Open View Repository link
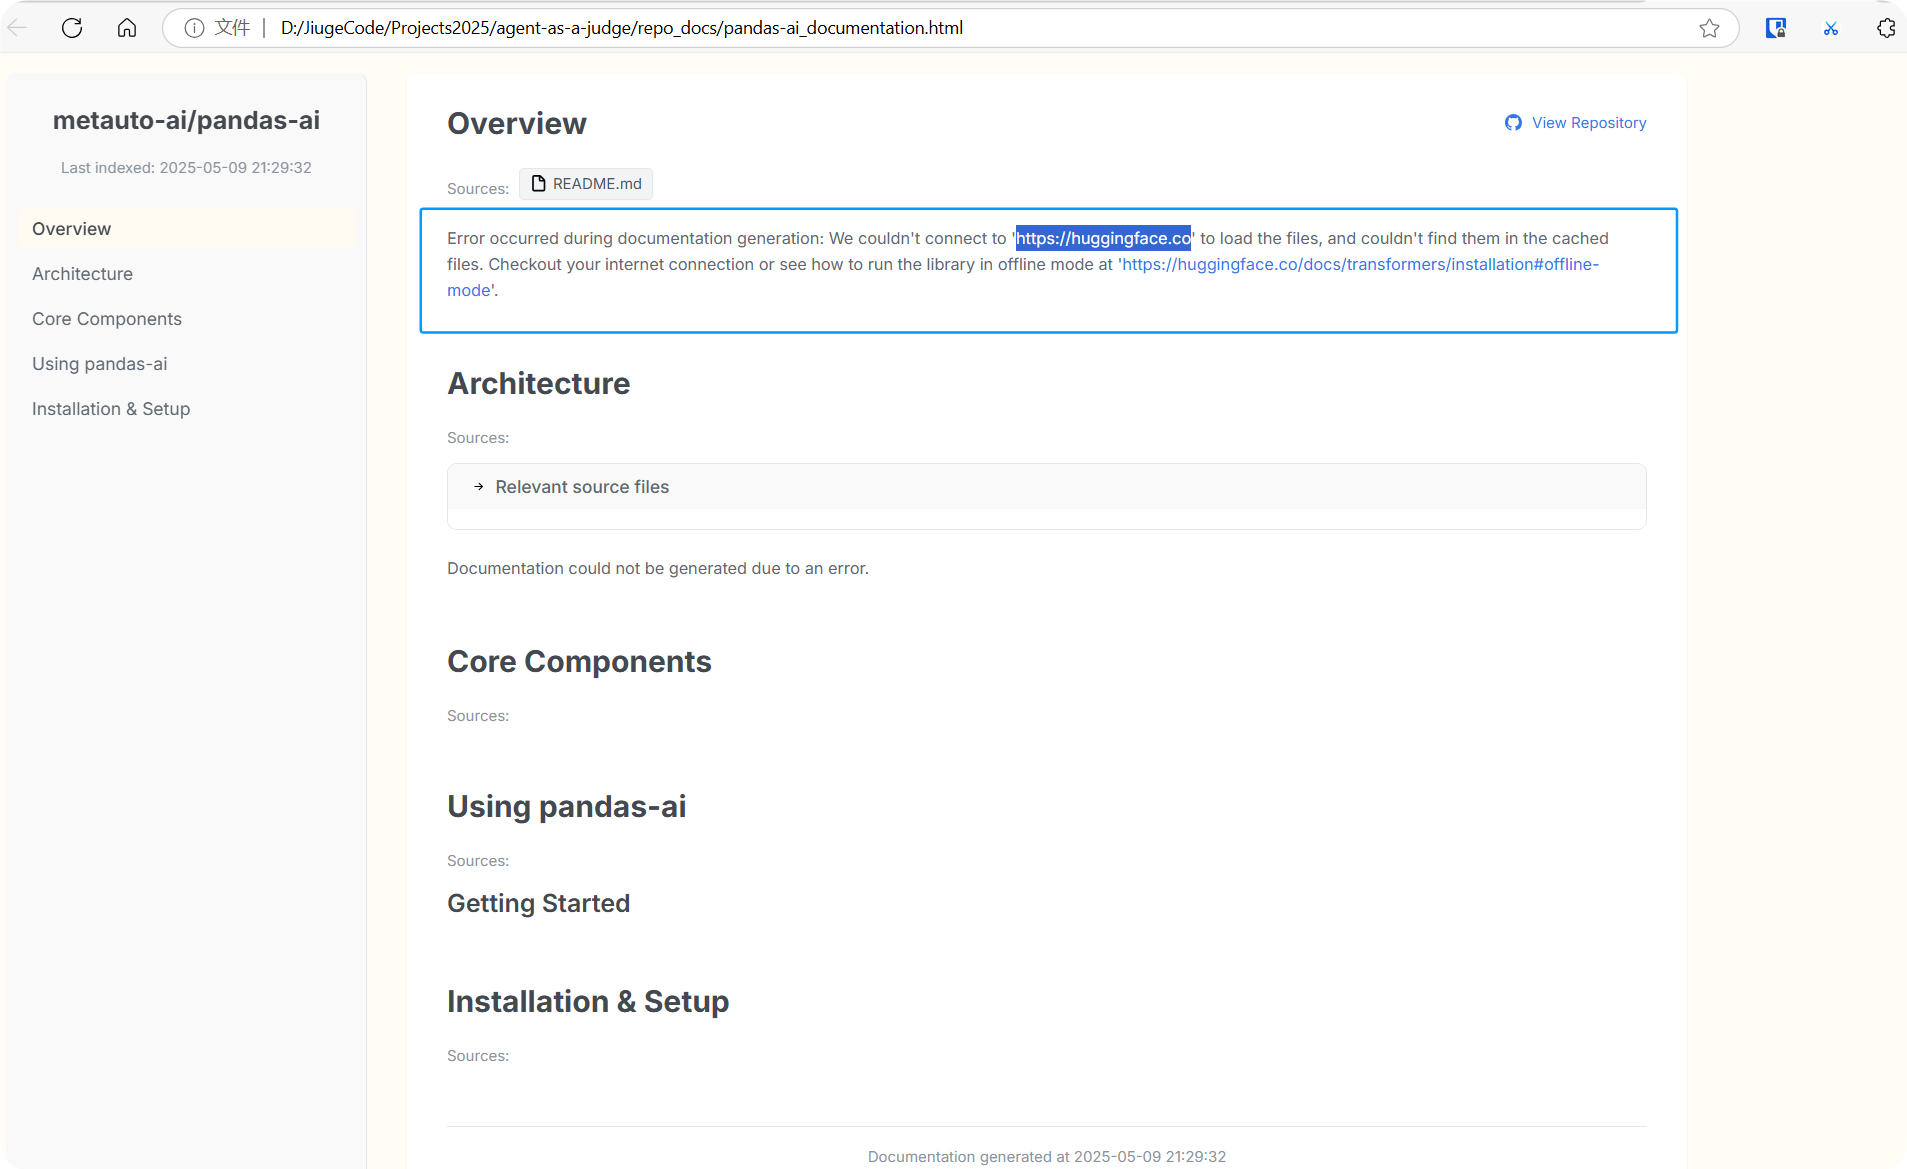 pos(1575,122)
